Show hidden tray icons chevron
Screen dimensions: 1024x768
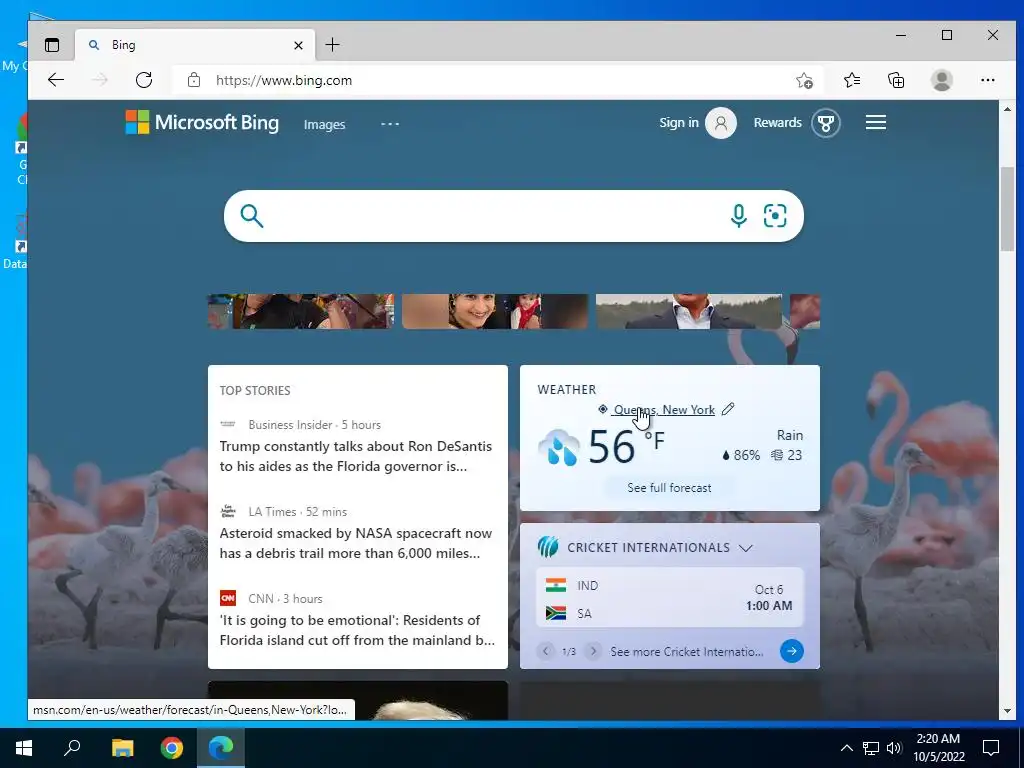click(x=846, y=748)
